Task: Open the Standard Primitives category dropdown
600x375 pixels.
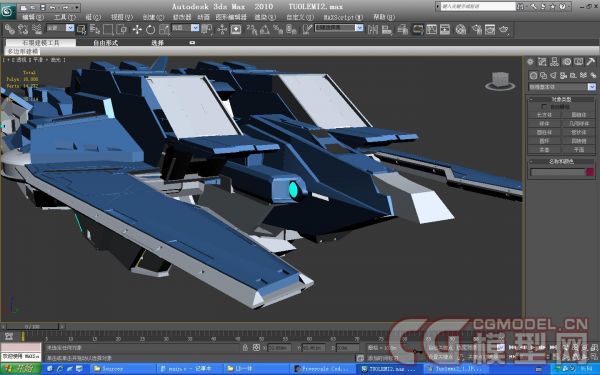Action: [x=562, y=87]
